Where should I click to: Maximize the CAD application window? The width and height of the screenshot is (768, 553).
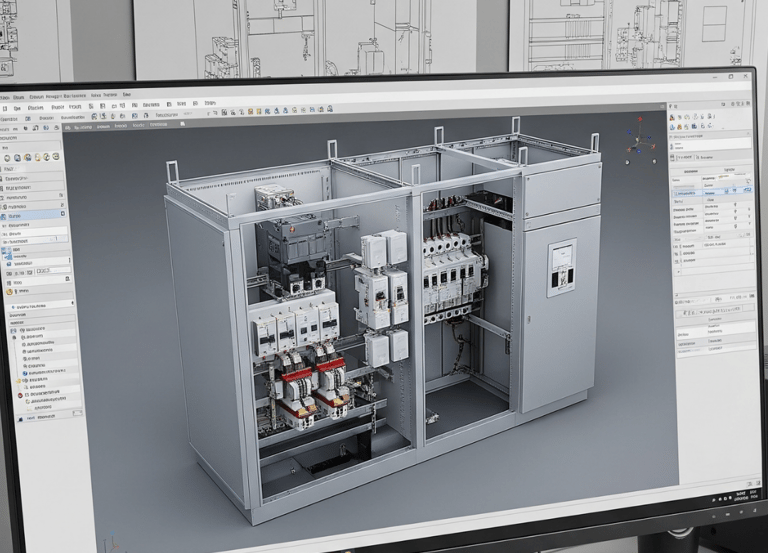point(731,76)
